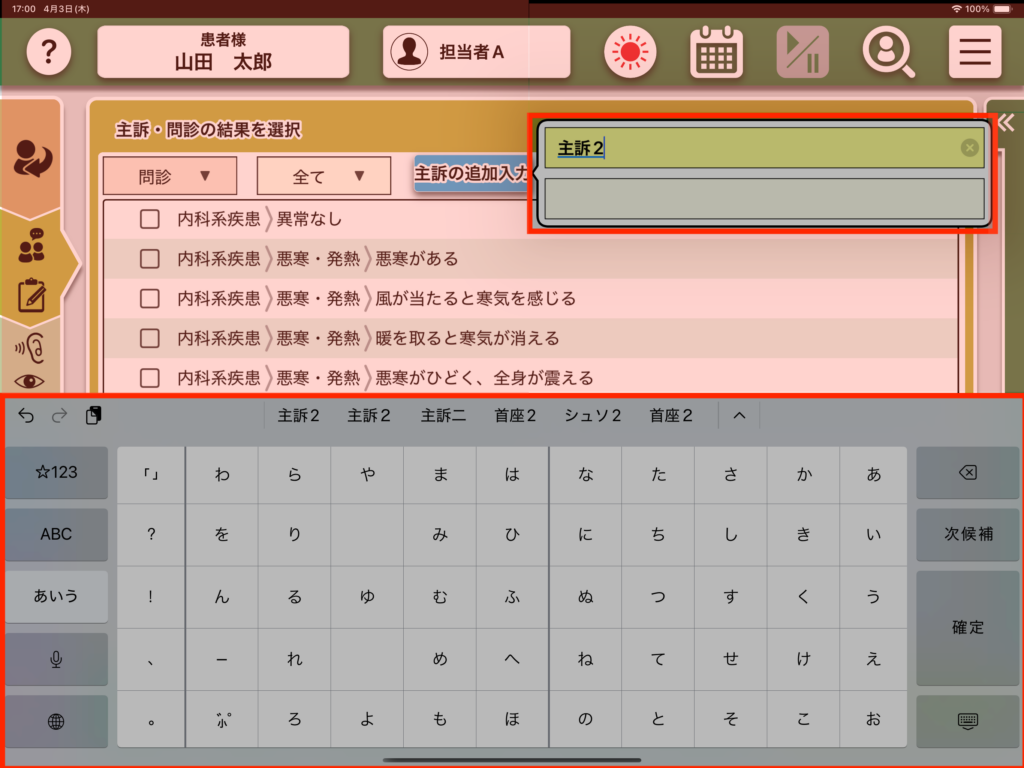The width and height of the screenshot is (1024, 768).
Task: Open the 全て filter dropdown
Action: (323, 176)
